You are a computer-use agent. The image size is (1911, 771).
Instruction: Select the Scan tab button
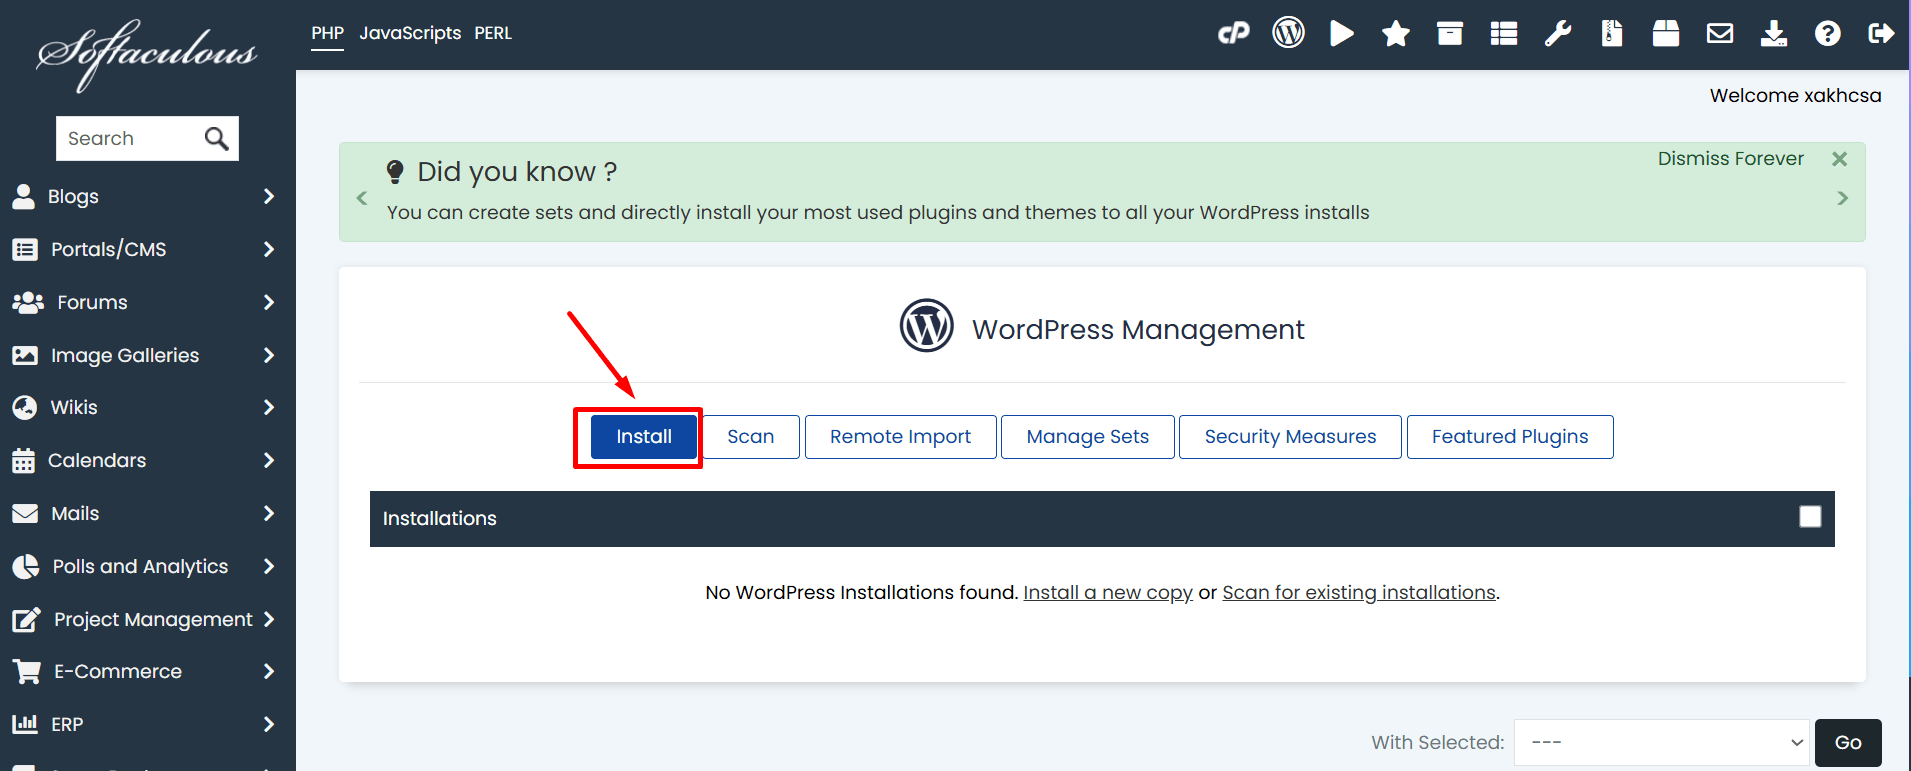[x=750, y=437]
